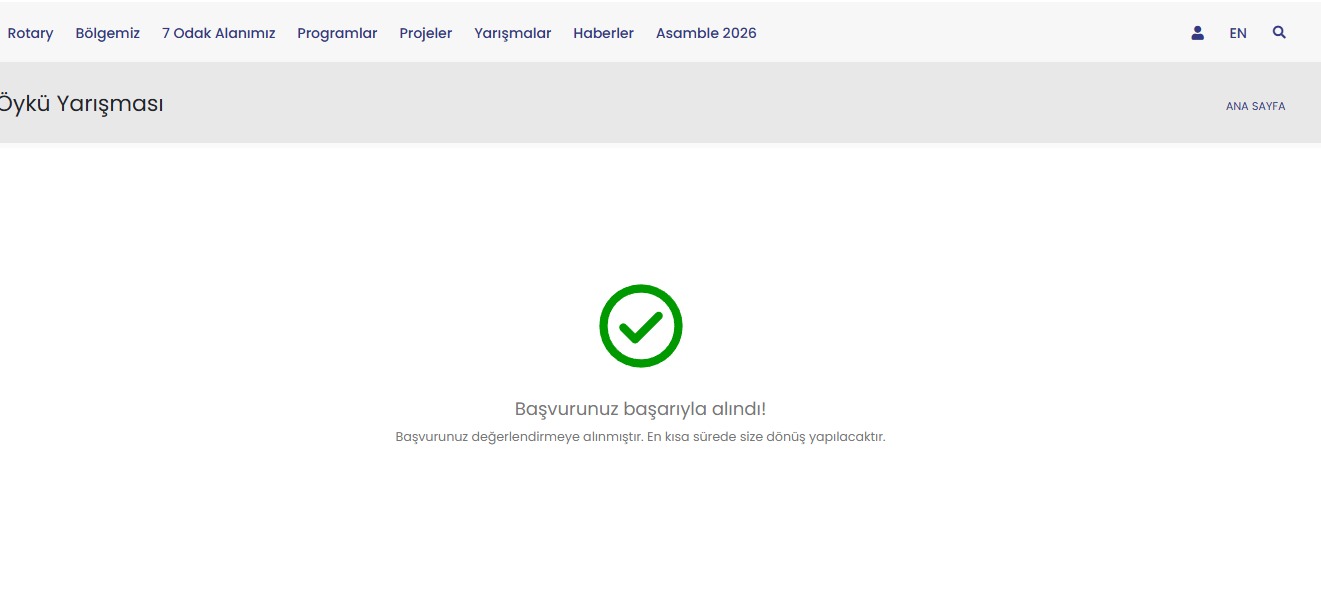This screenshot has width=1321, height=594.
Task: Open the Rotary menu
Action: [x=30, y=33]
